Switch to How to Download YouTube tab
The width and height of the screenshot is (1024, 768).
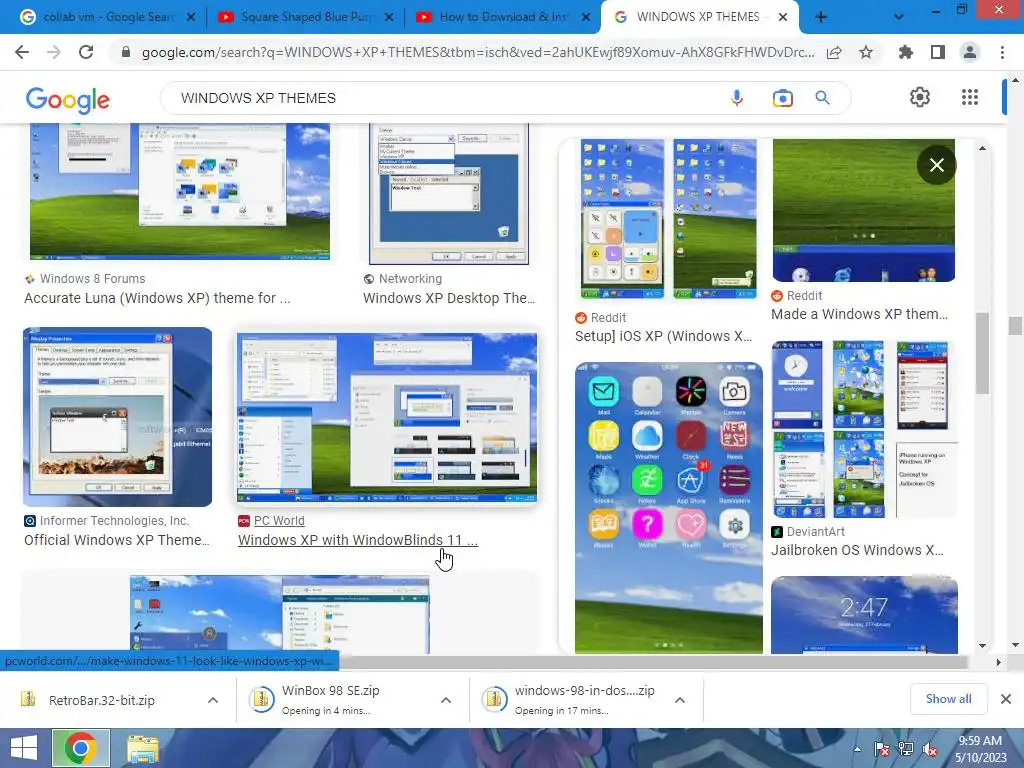click(495, 17)
